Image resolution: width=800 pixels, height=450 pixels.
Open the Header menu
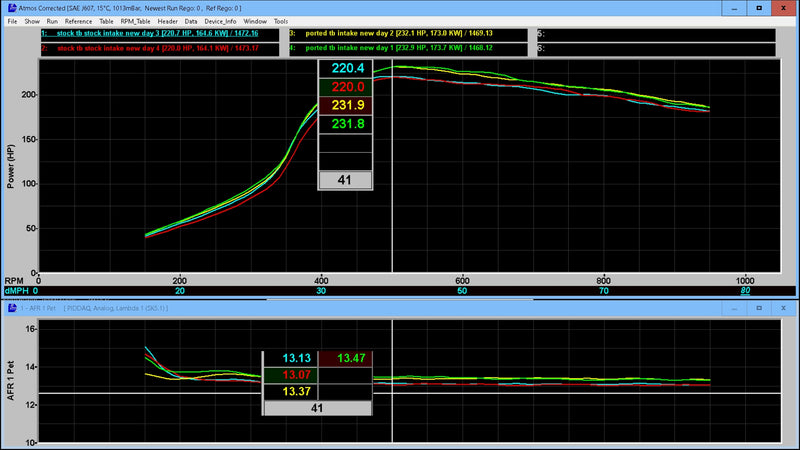[167, 20]
